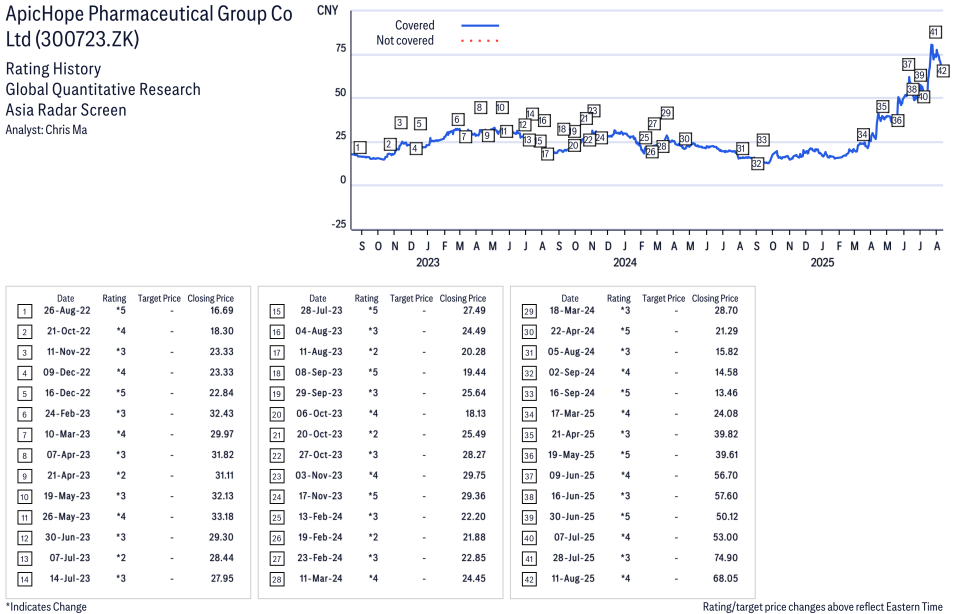954x614 pixels.
Task: Select date cell 28-Jul-25
Action: [573, 558]
